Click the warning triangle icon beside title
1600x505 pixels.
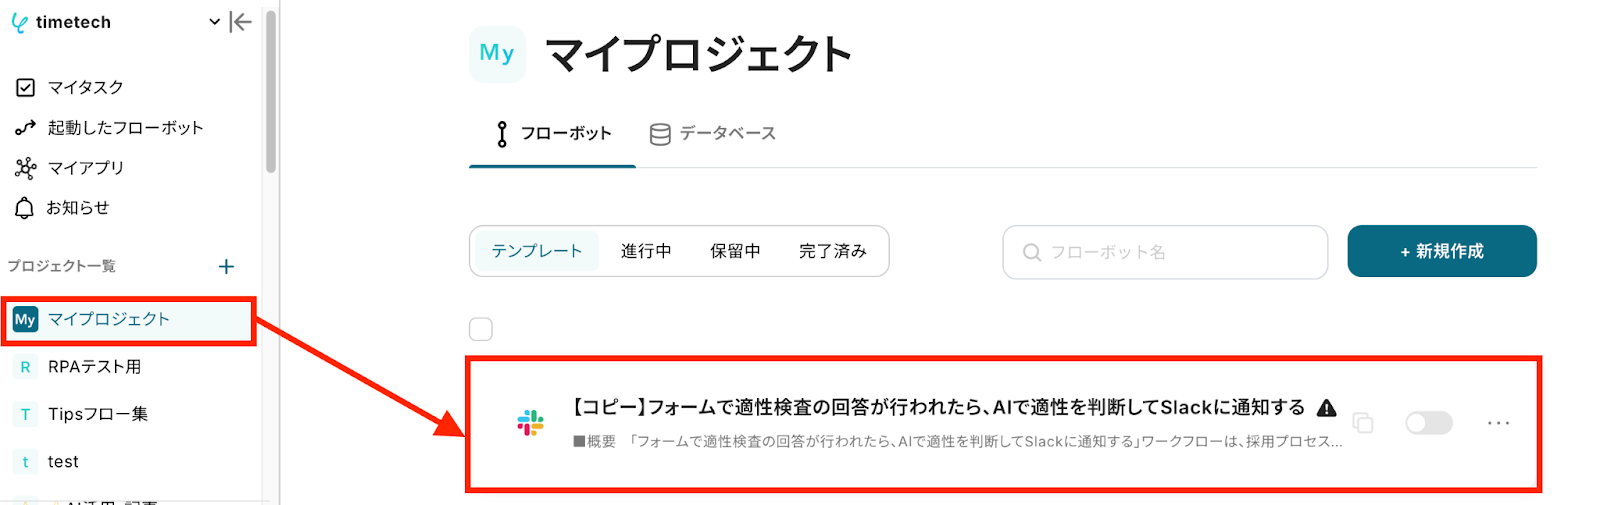1327,408
